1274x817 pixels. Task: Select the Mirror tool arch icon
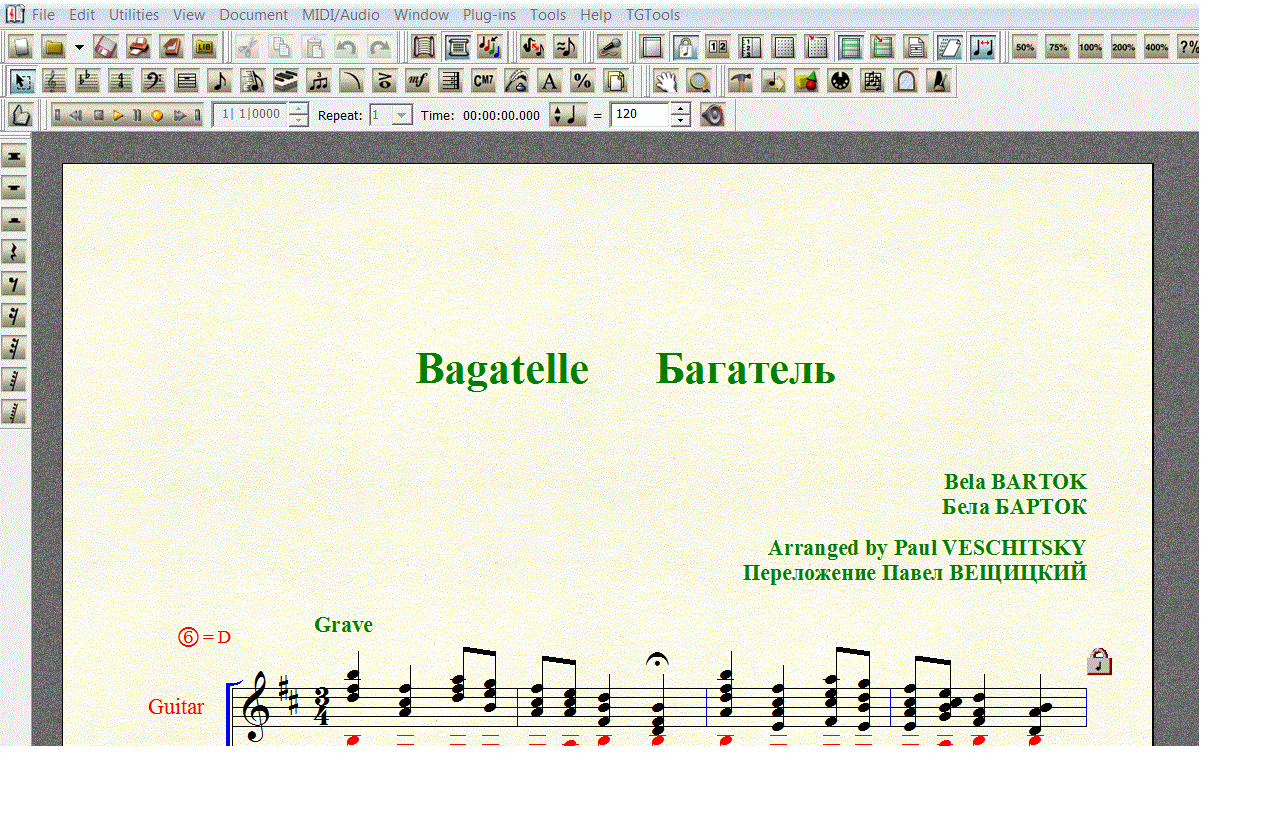tap(906, 81)
